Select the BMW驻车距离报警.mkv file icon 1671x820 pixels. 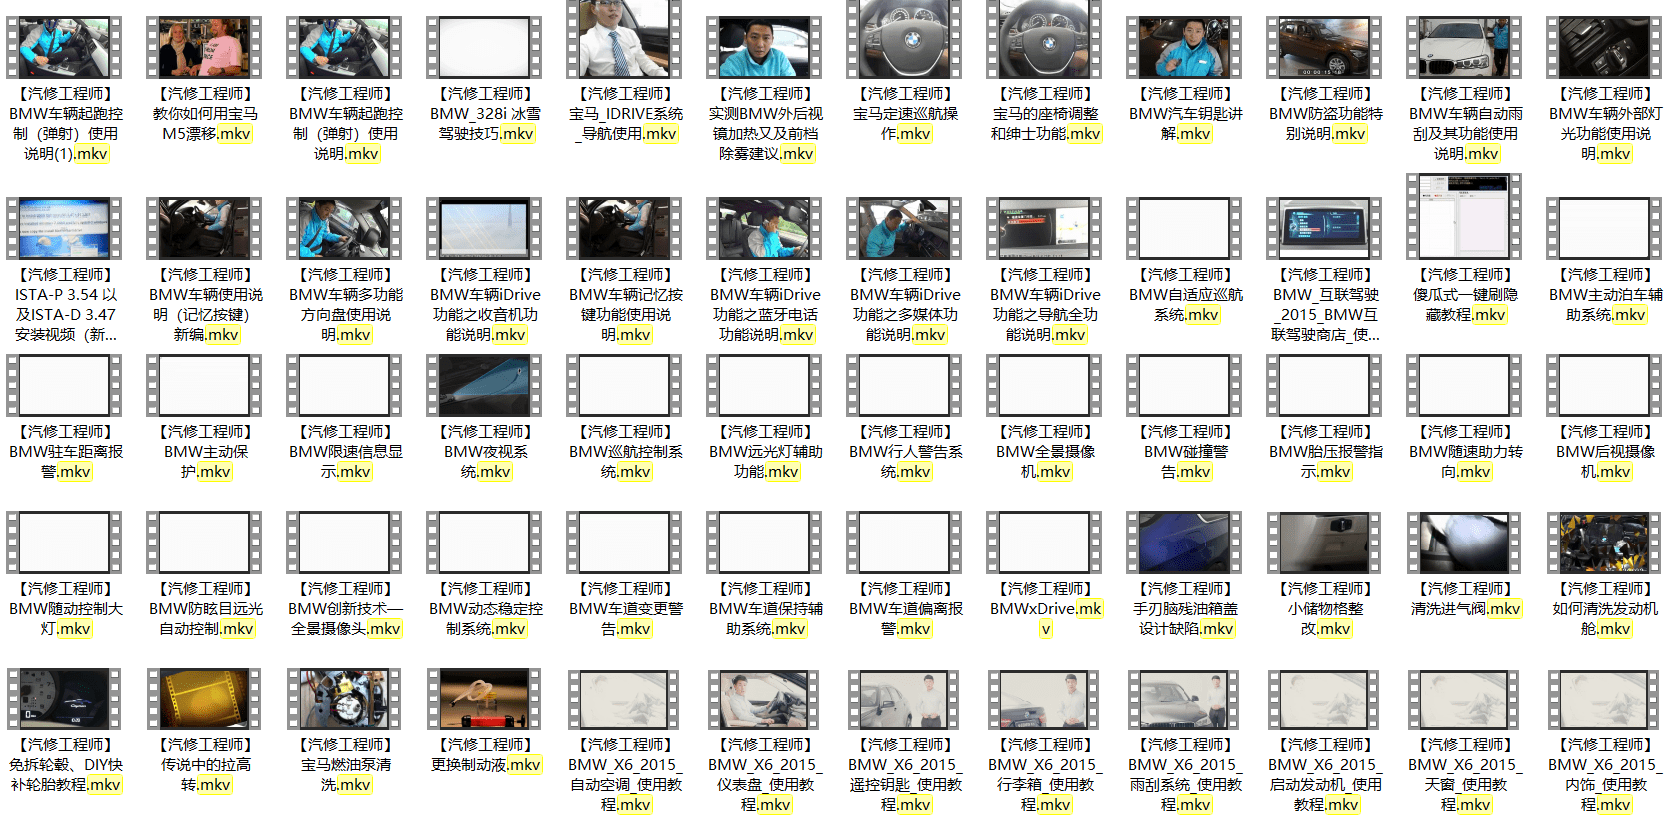point(64,385)
